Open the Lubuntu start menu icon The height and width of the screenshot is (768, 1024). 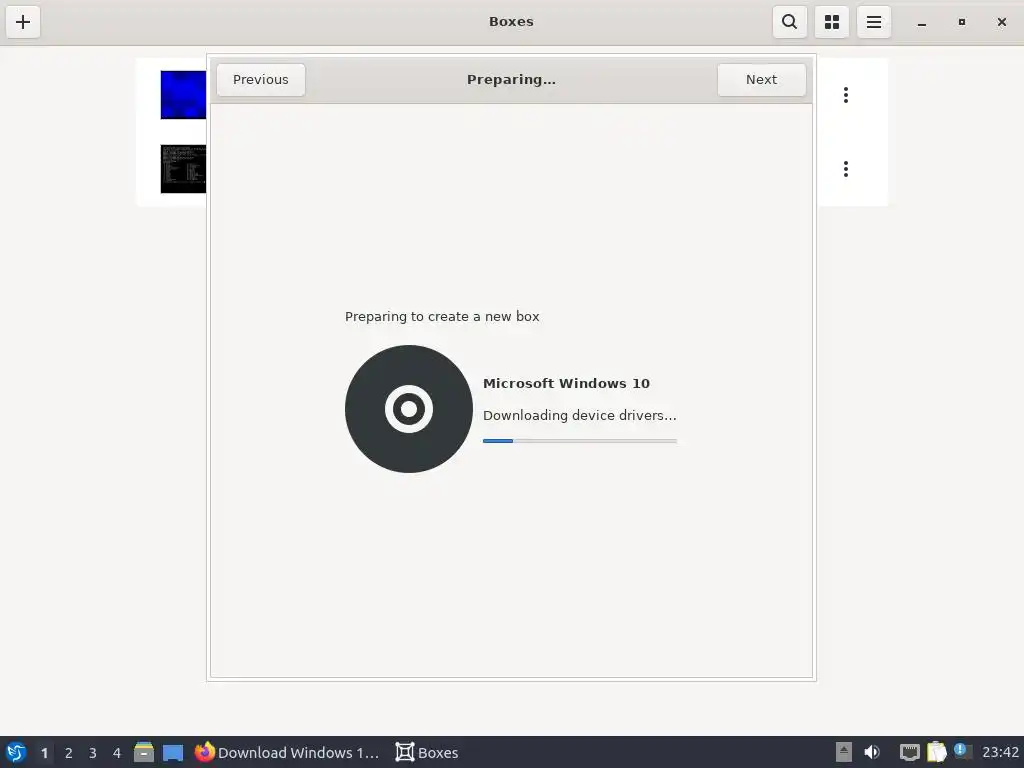(x=16, y=752)
